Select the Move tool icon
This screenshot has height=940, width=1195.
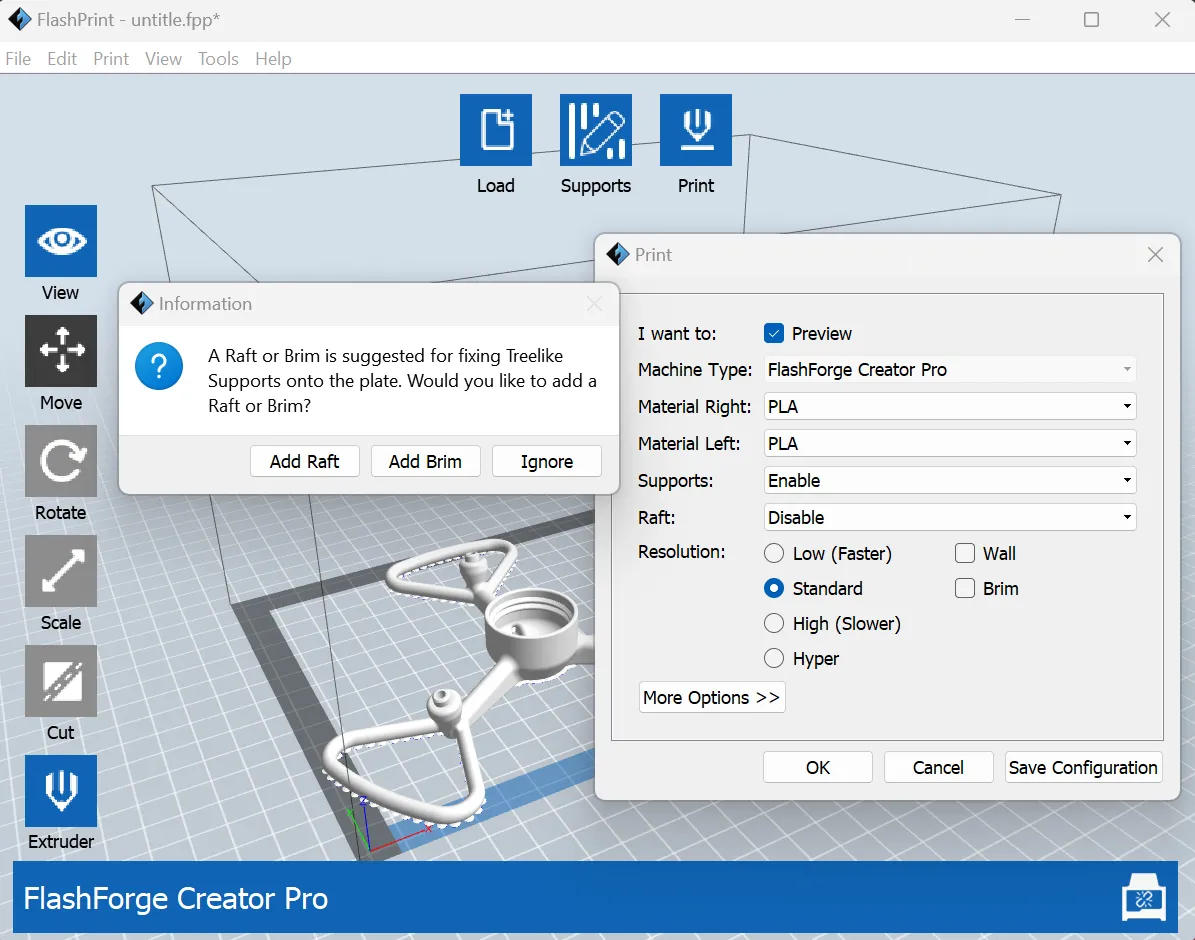click(x=61, y=351)
